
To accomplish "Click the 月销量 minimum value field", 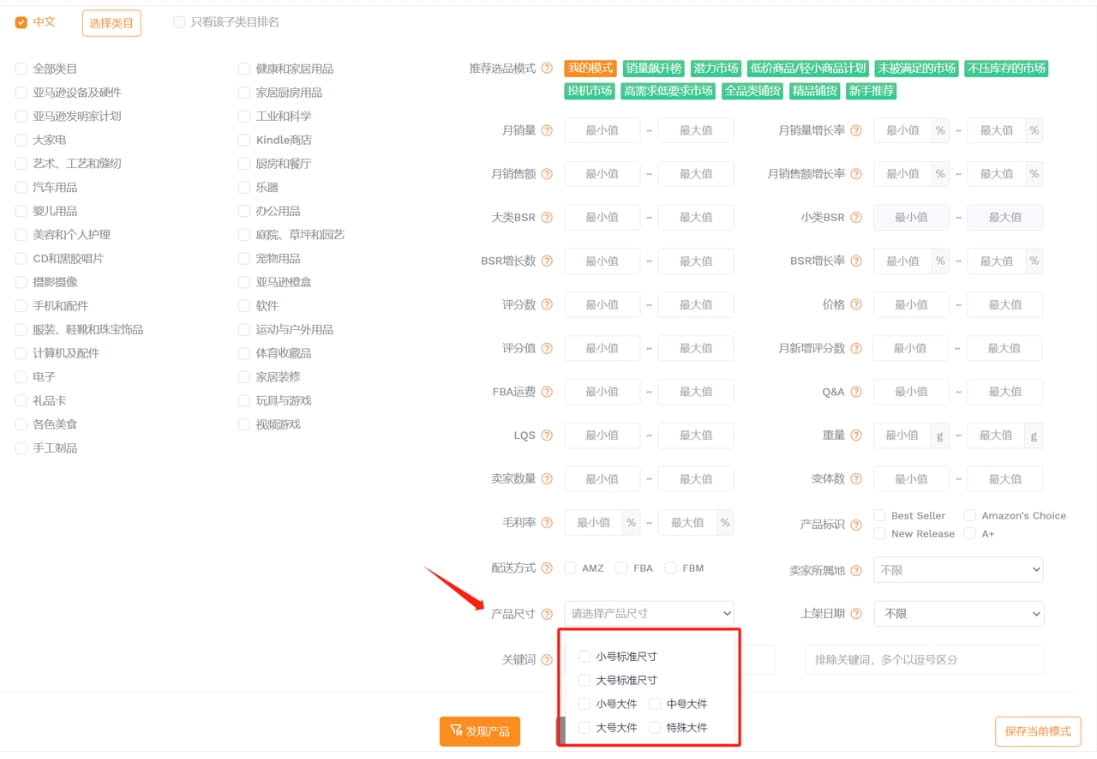I will pos(602,131).
